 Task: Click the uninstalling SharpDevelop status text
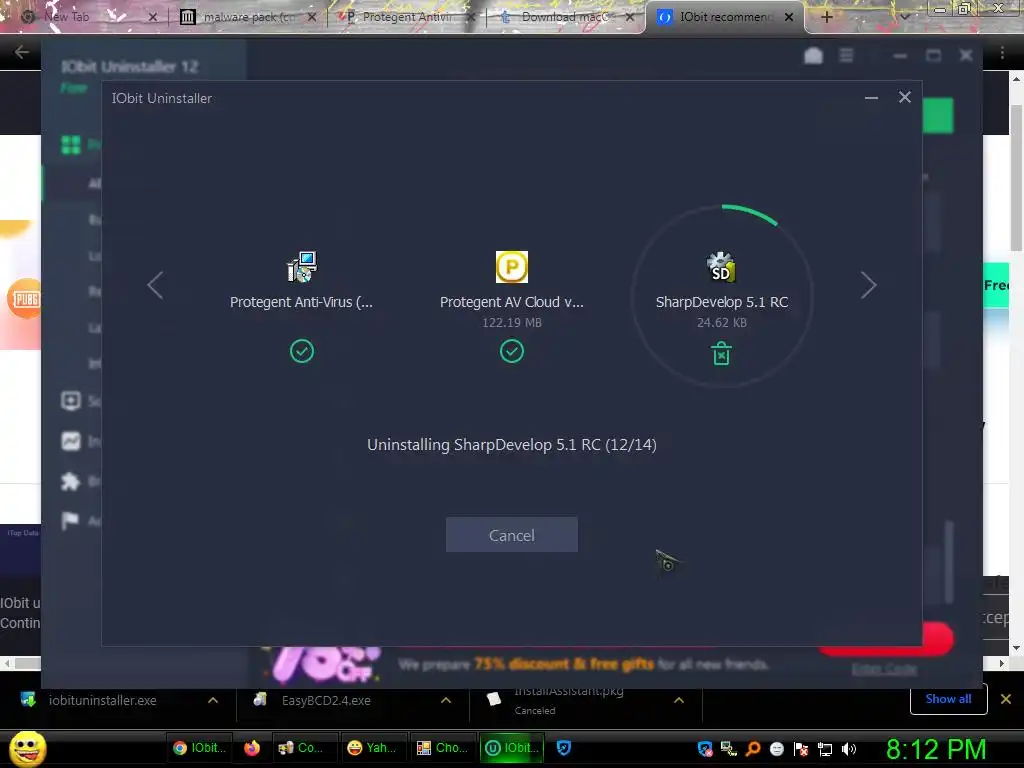click(x=511, y=445)
